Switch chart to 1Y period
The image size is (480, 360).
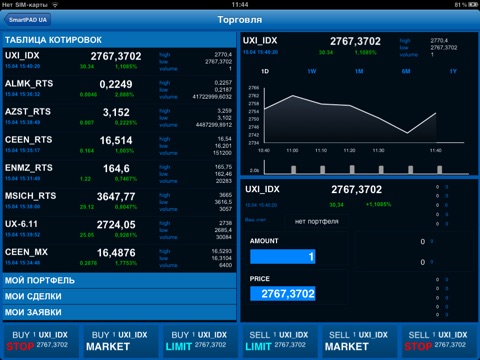pyautogui.click(x=453, y=71)
